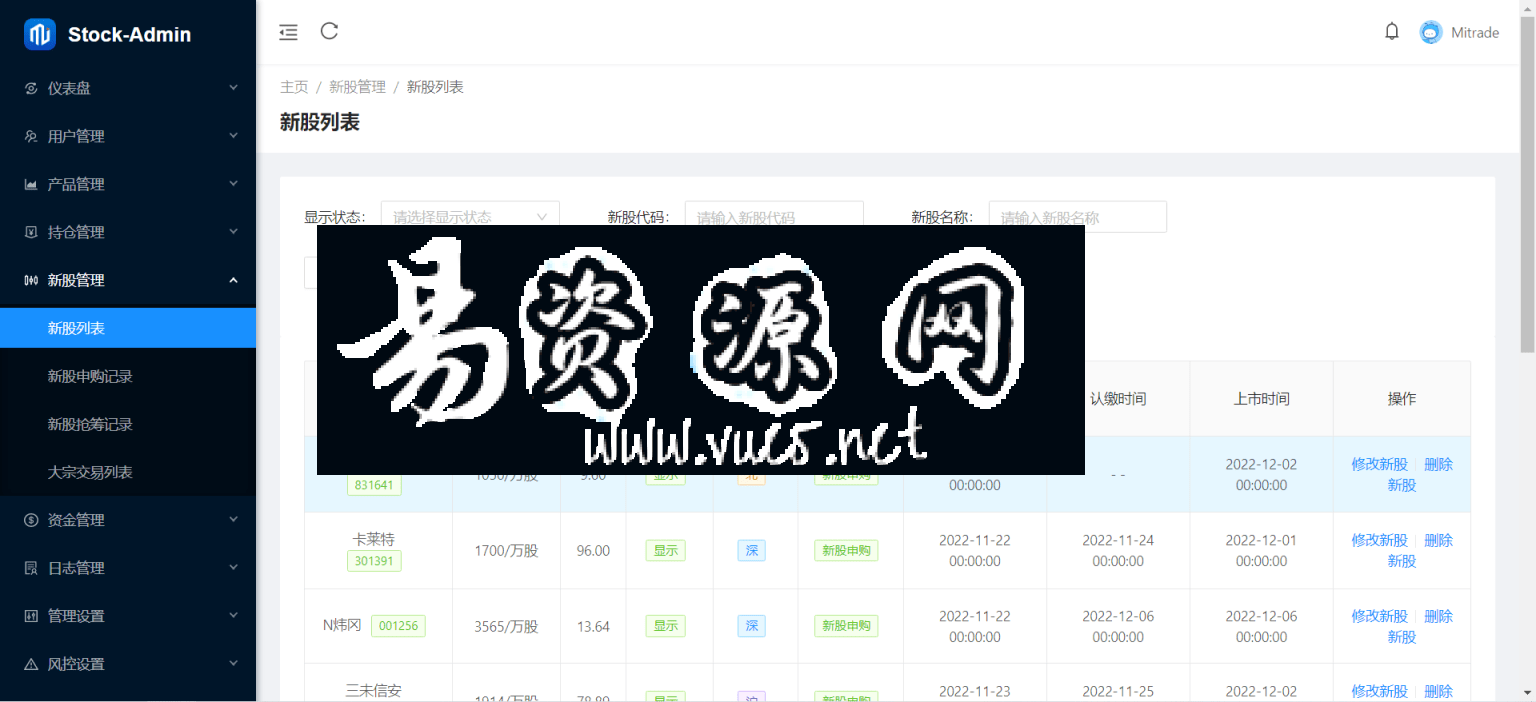The height and width of the screenshot is (702, 1536).
Task: Click the Mitrade user avatar
Action: pos(1431,32)
